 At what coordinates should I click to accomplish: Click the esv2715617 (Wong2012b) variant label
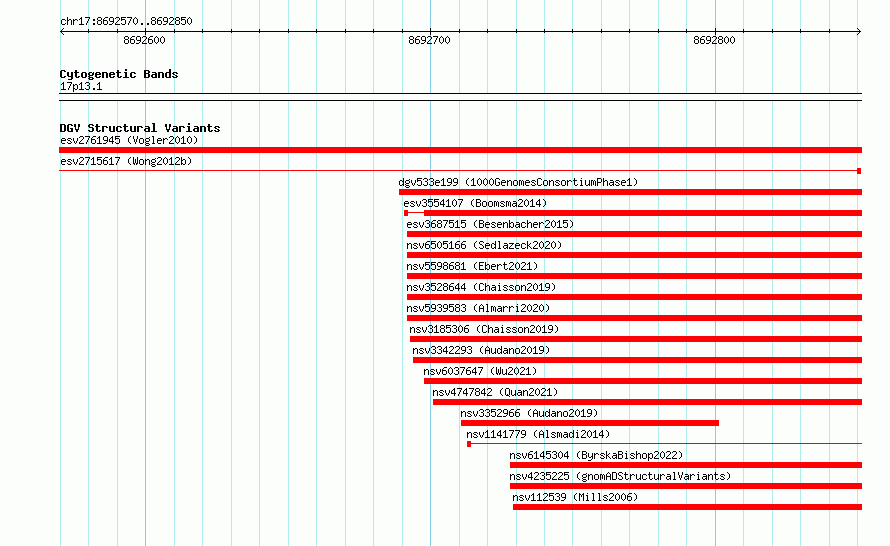click(126, 161)
